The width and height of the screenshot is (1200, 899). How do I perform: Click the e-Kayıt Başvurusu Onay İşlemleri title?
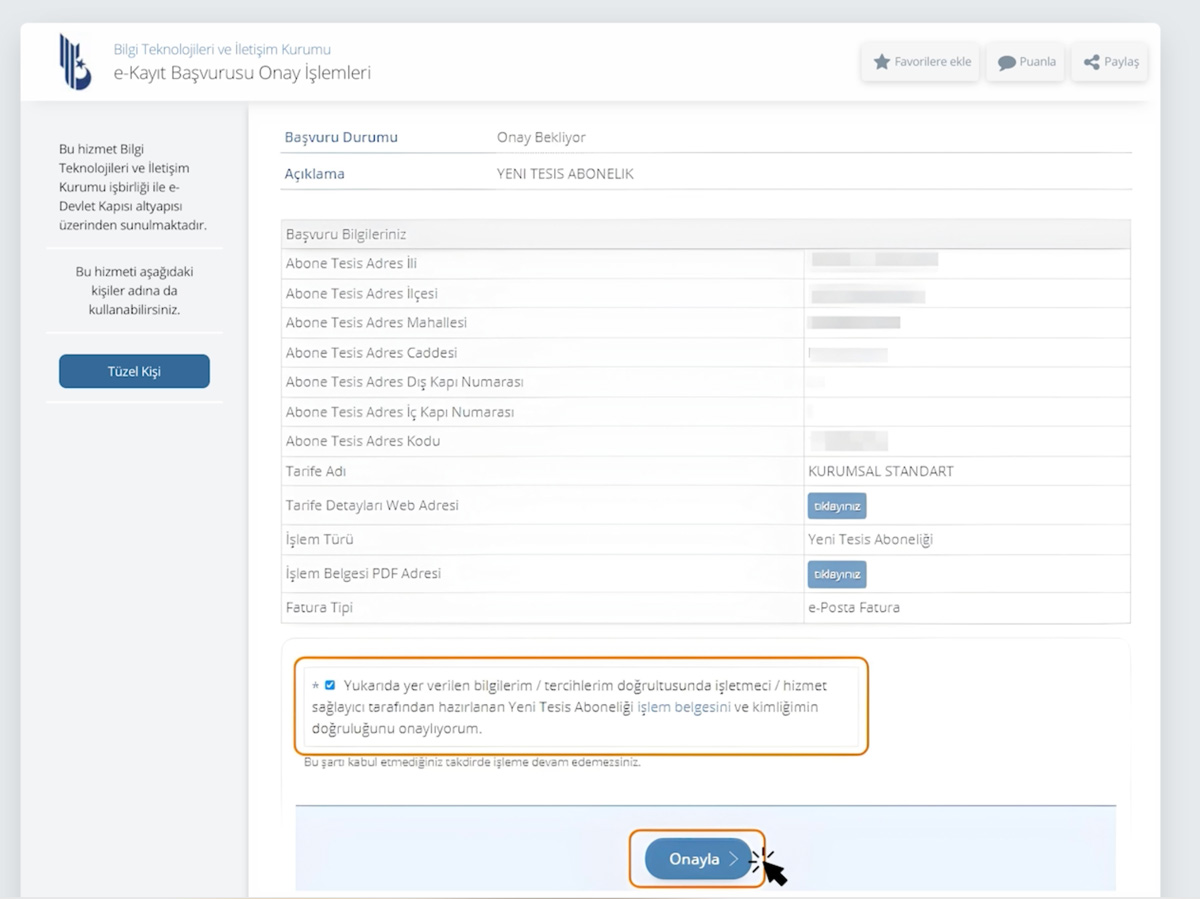click(x=242, y=73)
